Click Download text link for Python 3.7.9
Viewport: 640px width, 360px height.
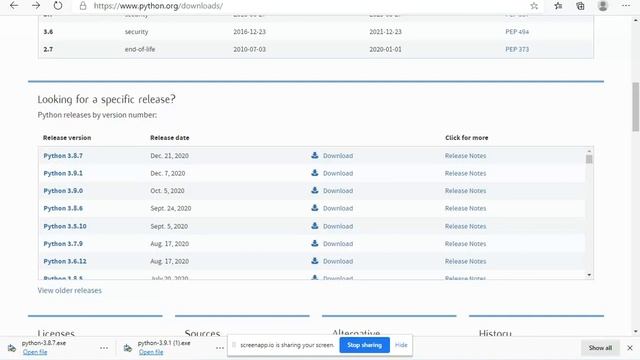pyautogui.click(x=338, y=244)
